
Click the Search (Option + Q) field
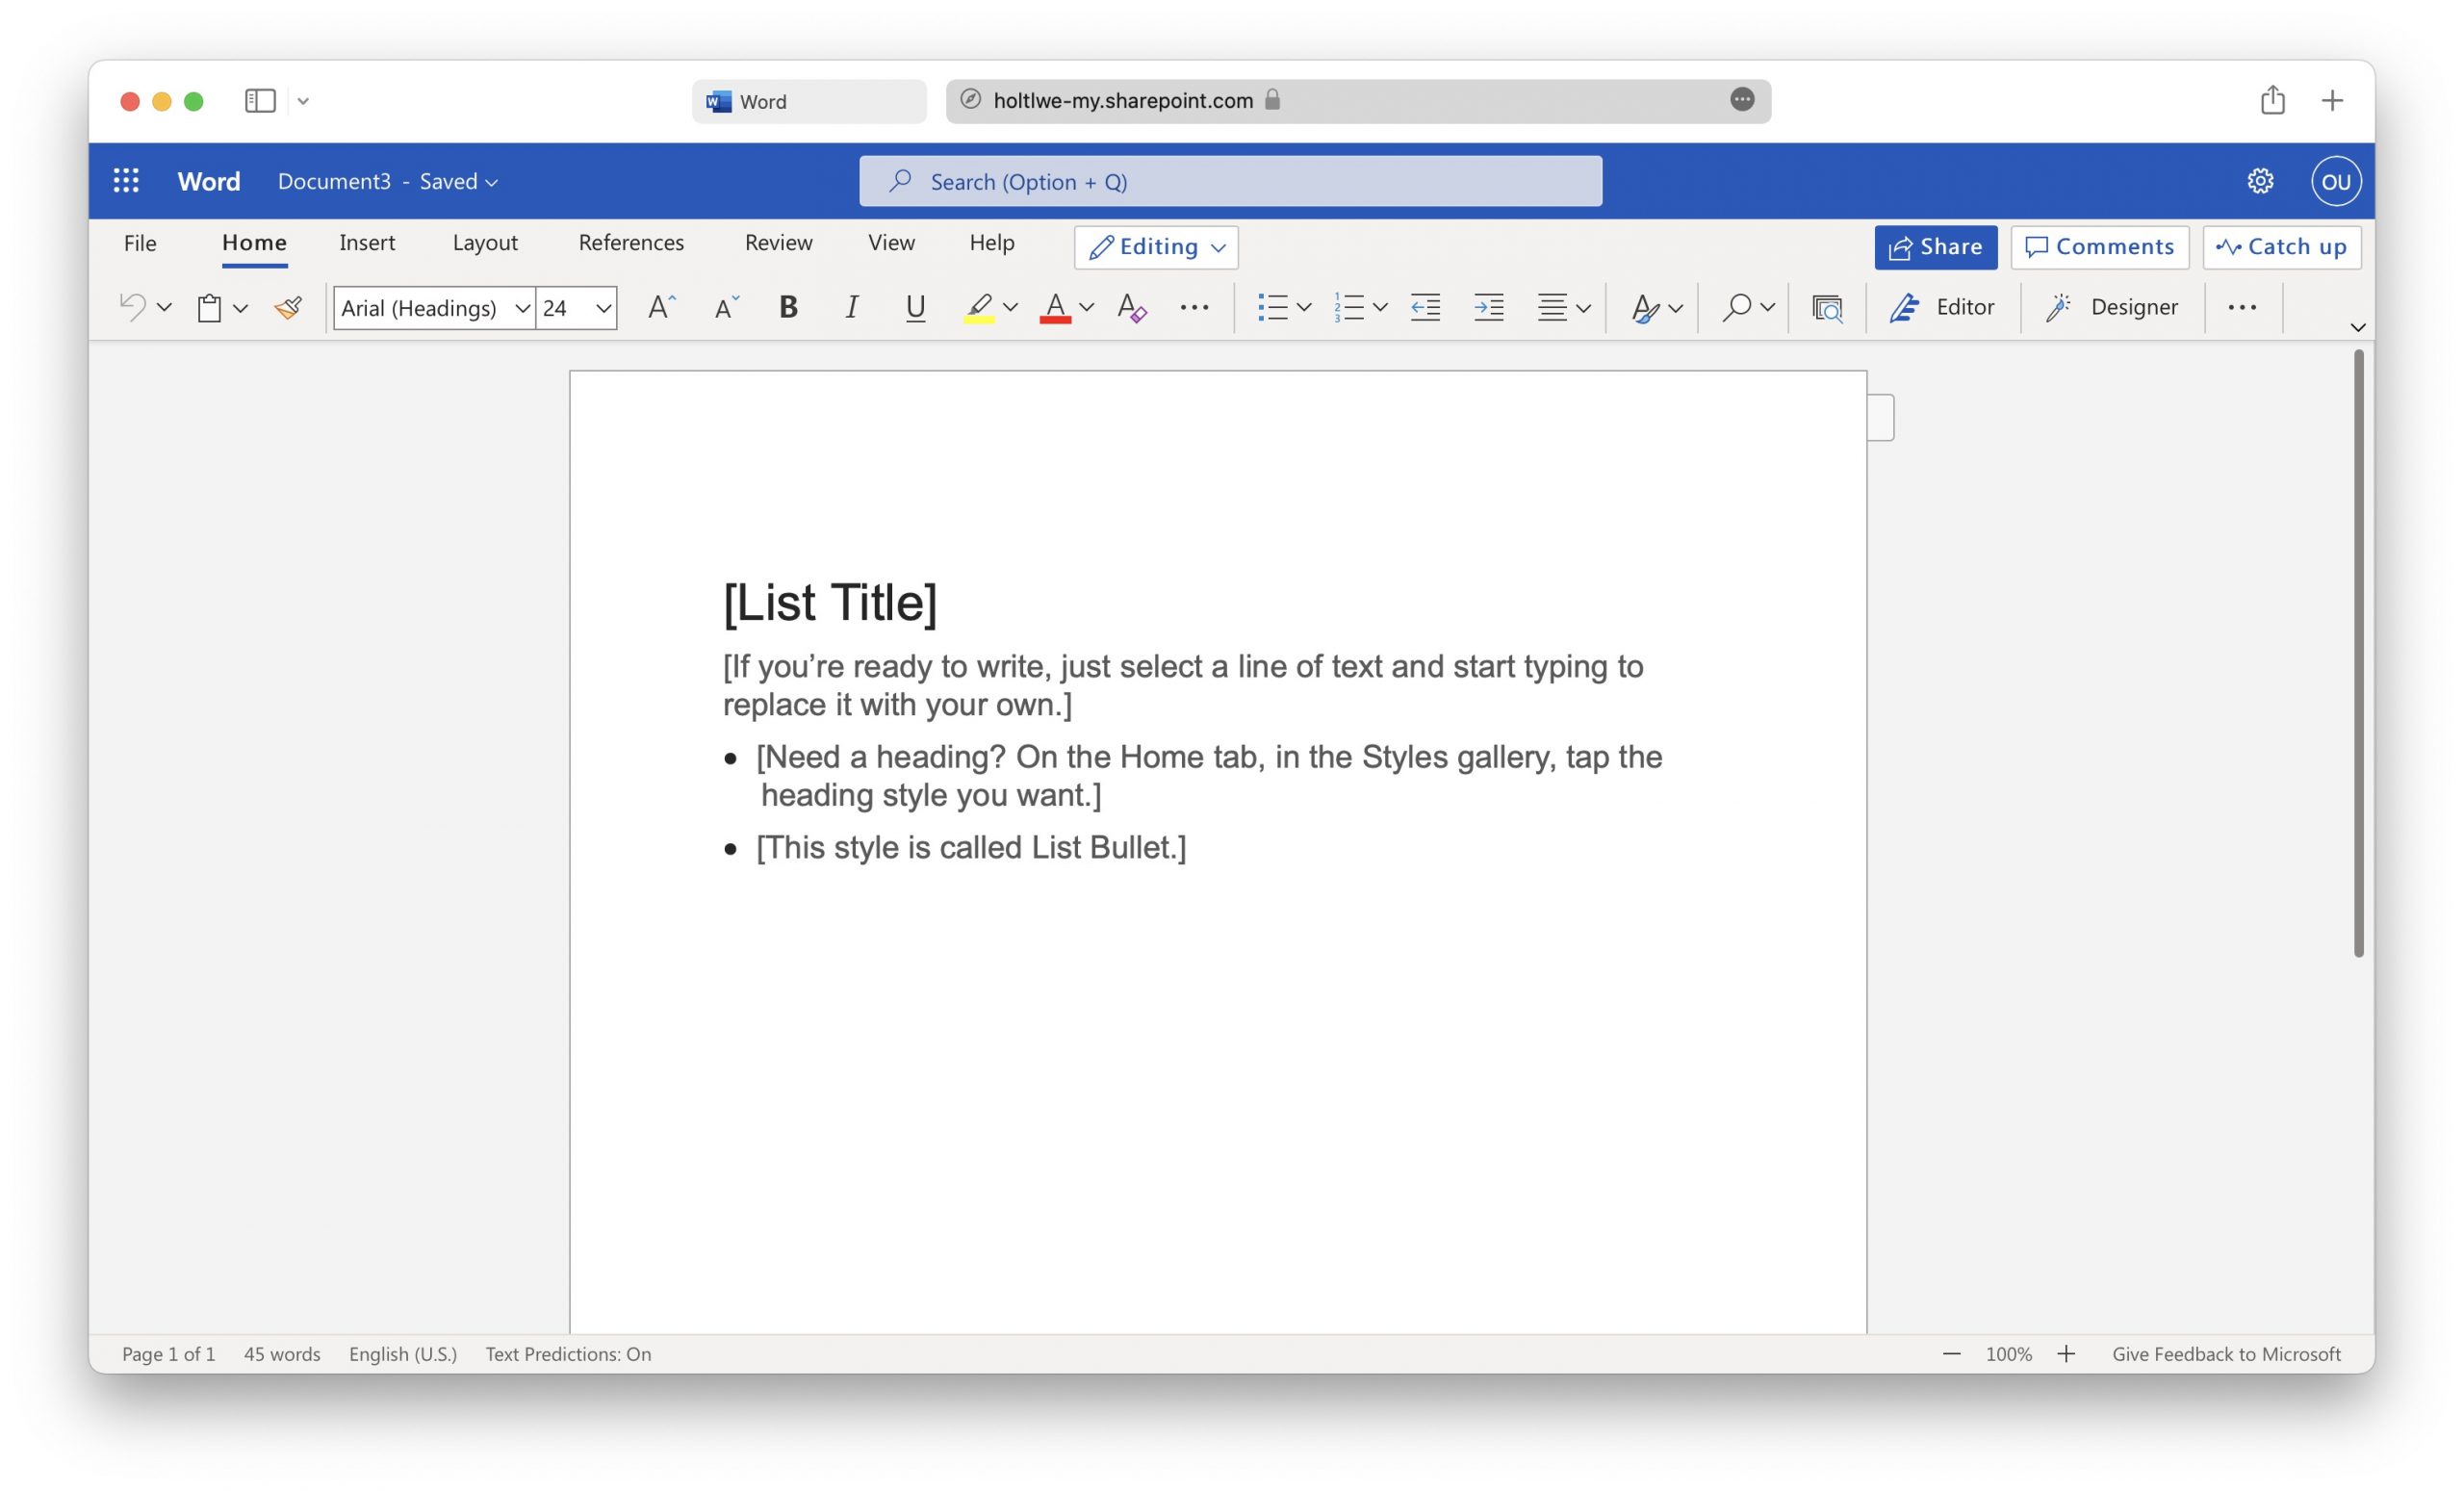[1230, 181]
